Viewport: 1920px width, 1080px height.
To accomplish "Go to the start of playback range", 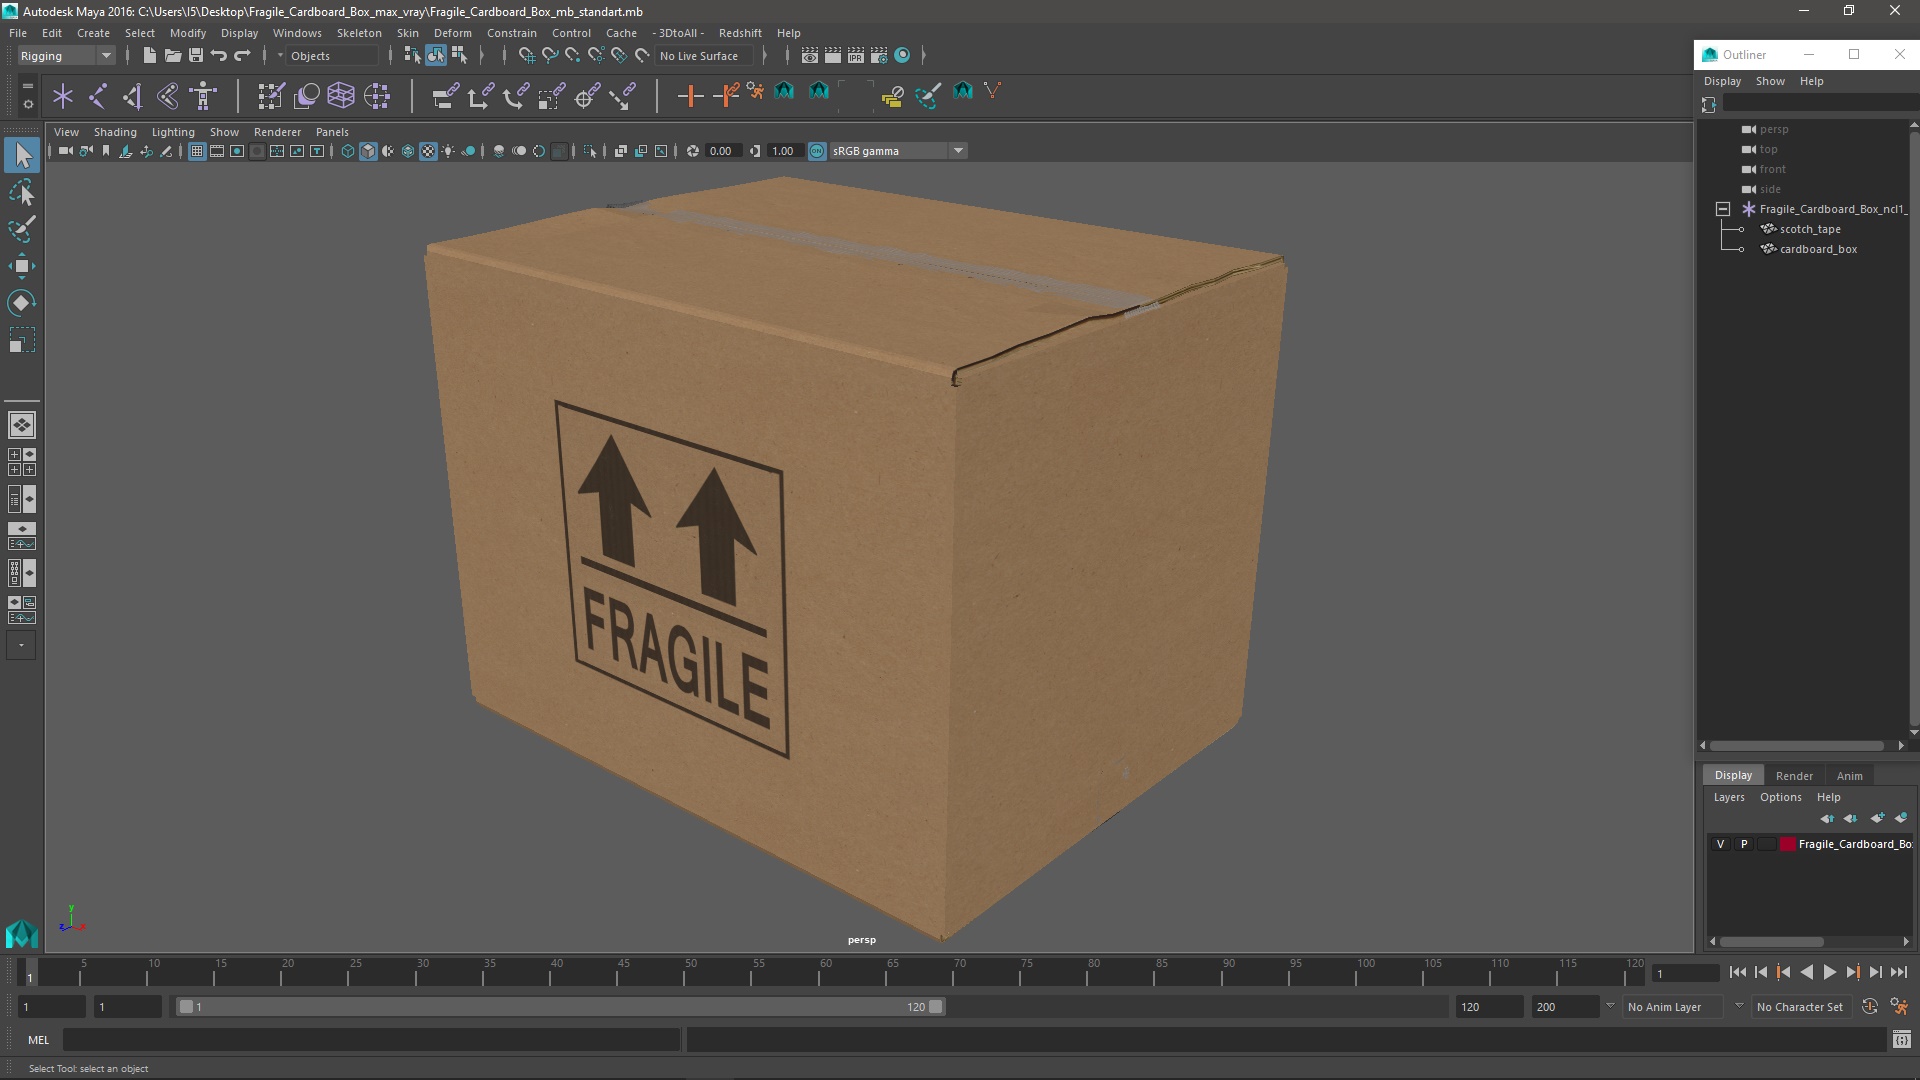I will coord(1737,972).
